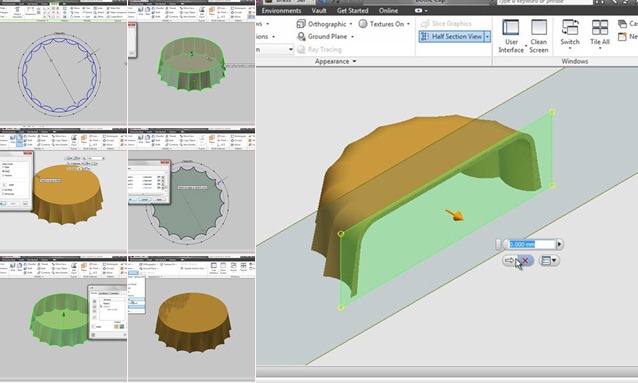Expand the Appearance panel title
This screenshot has width=638, height=383.
[335, 61]
